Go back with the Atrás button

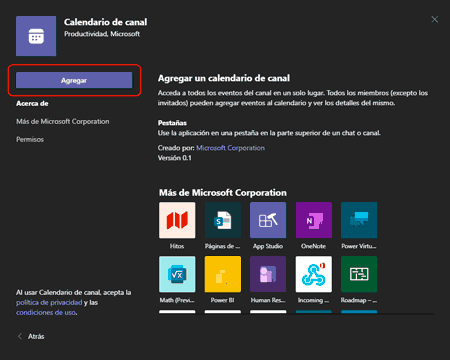tap(31, 336)
